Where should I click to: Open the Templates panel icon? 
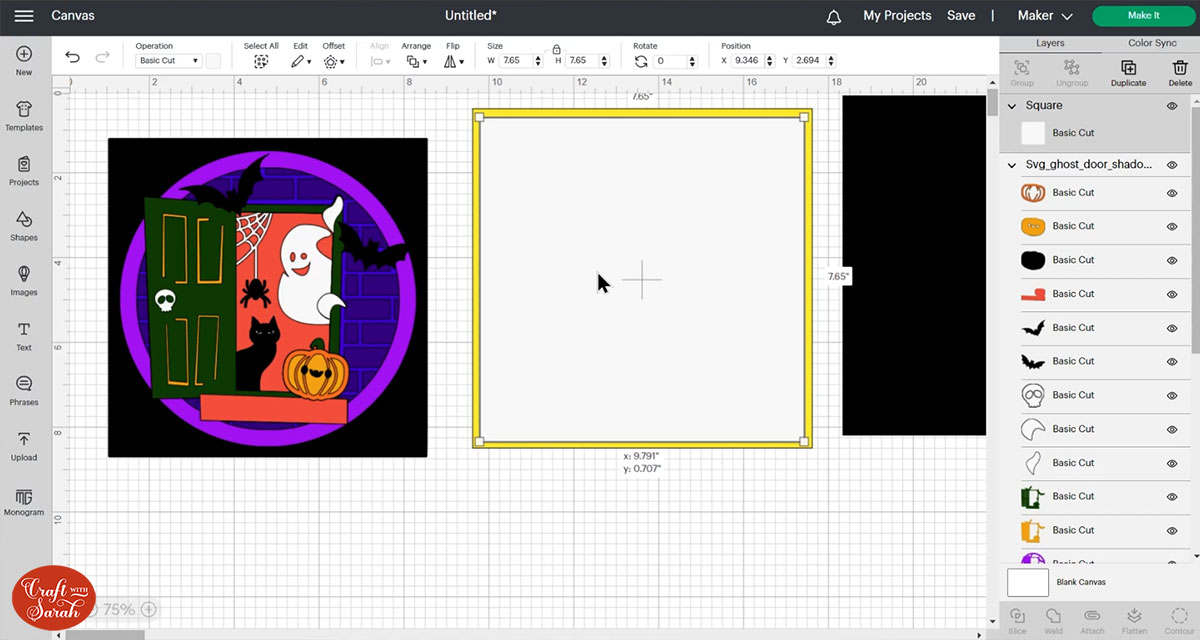pos(24,115)
